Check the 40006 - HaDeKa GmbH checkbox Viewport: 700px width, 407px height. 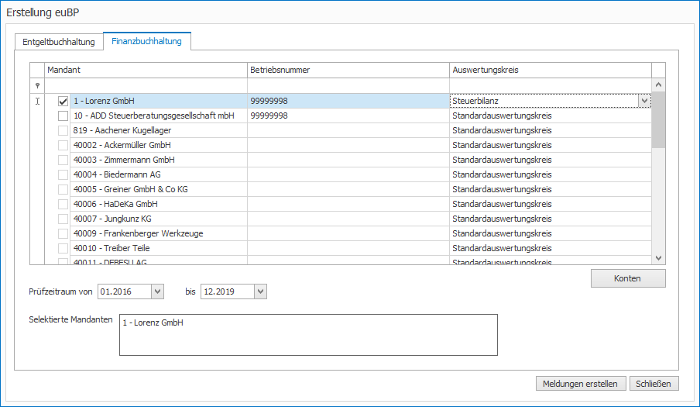pos(63,204)
